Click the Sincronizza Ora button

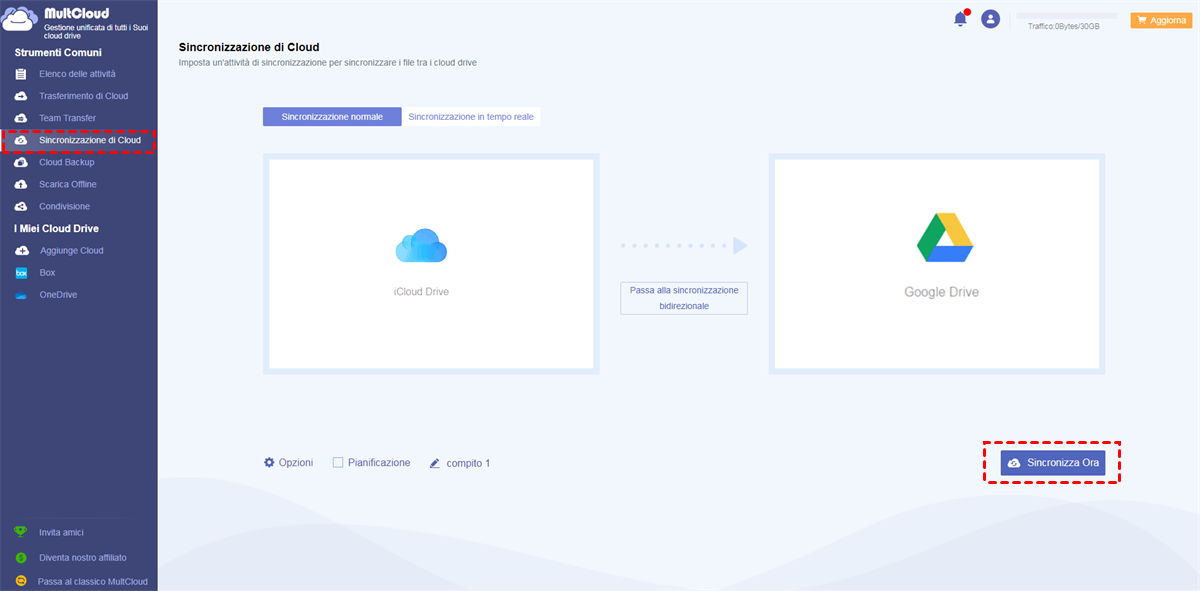(1053, 463)
